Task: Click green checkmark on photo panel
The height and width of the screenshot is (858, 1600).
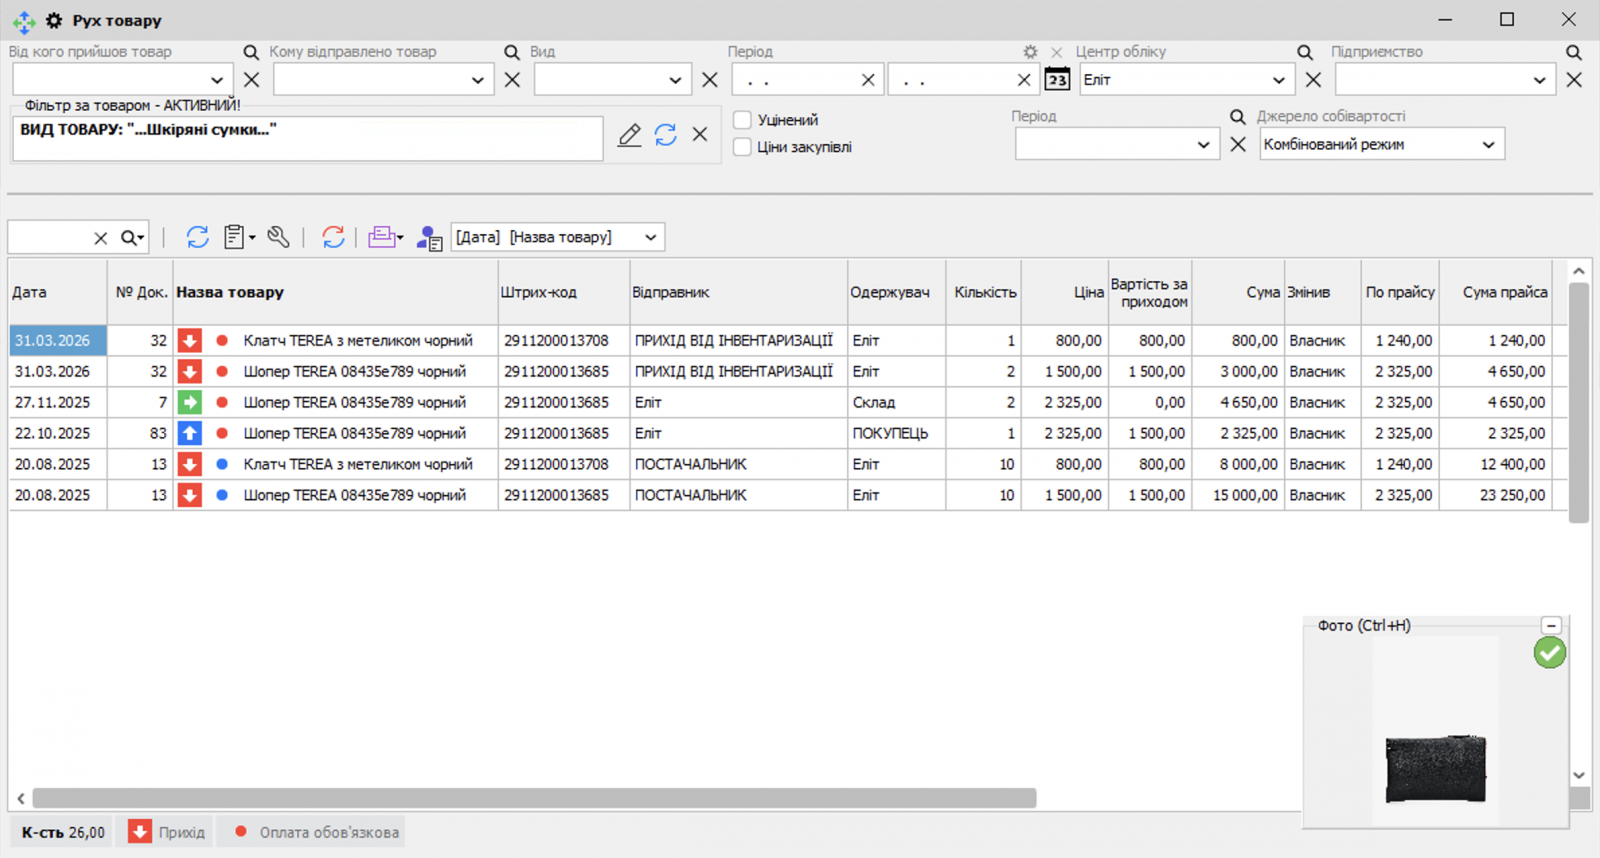Action: coord(1549,653)
